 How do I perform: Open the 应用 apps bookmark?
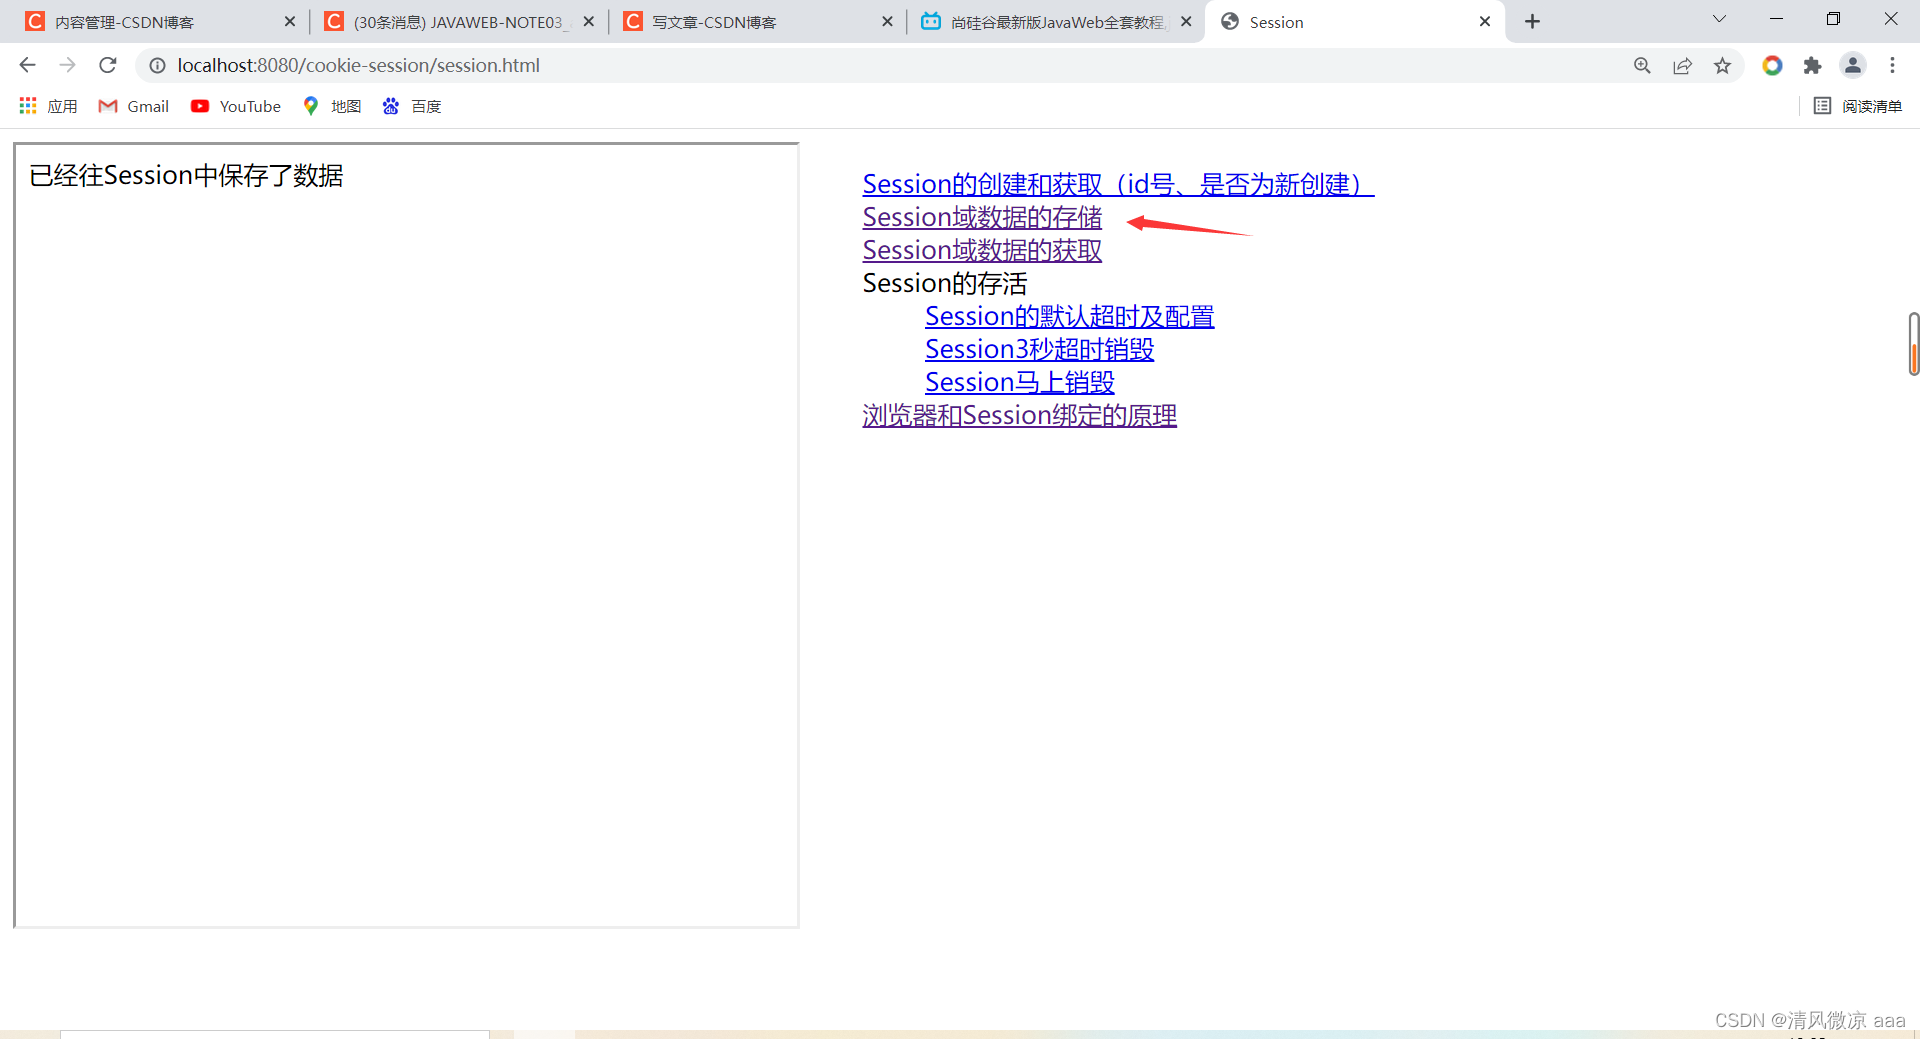[48, 106]
